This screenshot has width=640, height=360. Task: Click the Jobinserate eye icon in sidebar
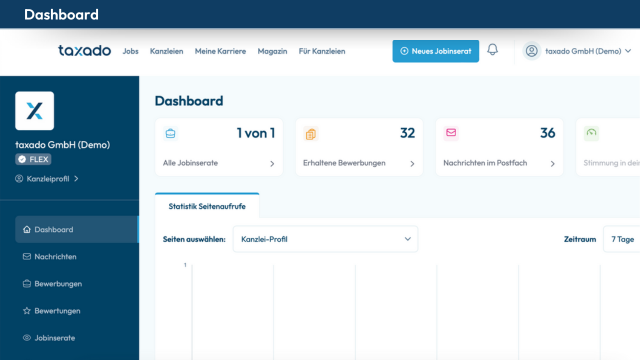27,338
